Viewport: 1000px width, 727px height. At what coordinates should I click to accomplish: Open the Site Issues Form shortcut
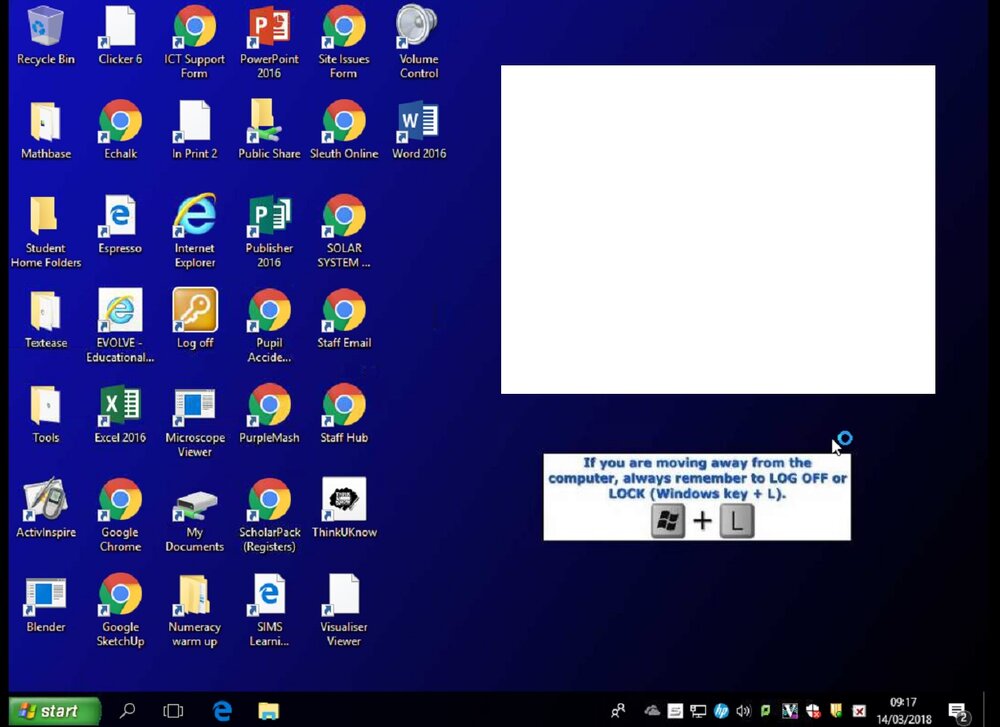click(x=344, y=42)
